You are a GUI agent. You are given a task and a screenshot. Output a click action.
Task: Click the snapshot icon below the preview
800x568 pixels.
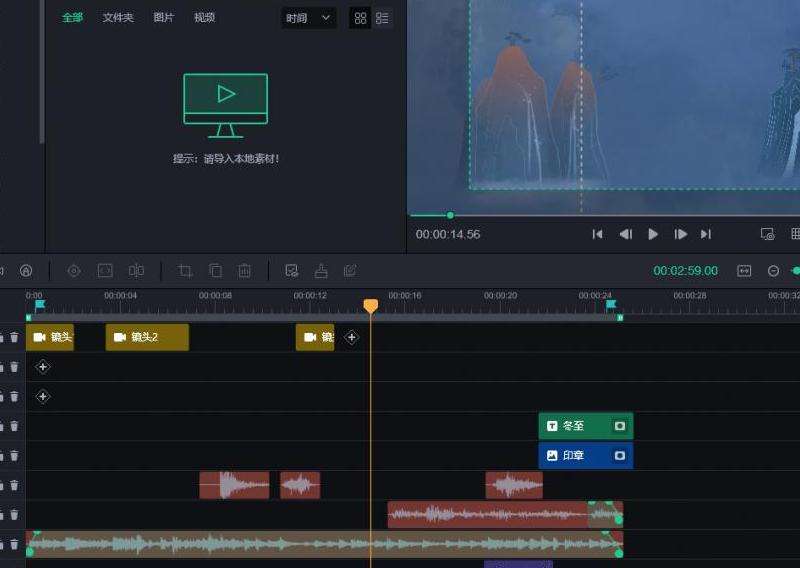tap(767, 234)
